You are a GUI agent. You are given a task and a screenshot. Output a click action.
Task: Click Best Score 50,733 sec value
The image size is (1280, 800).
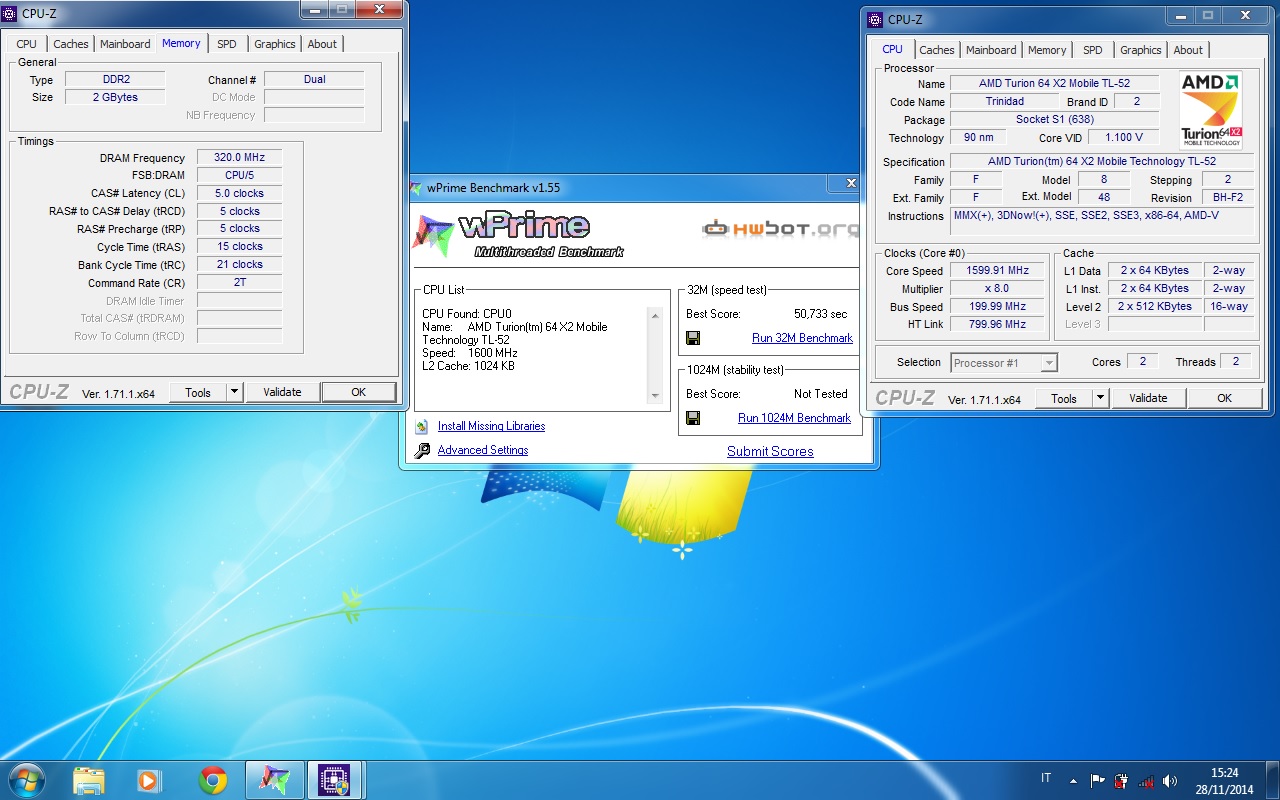(820, 314)
